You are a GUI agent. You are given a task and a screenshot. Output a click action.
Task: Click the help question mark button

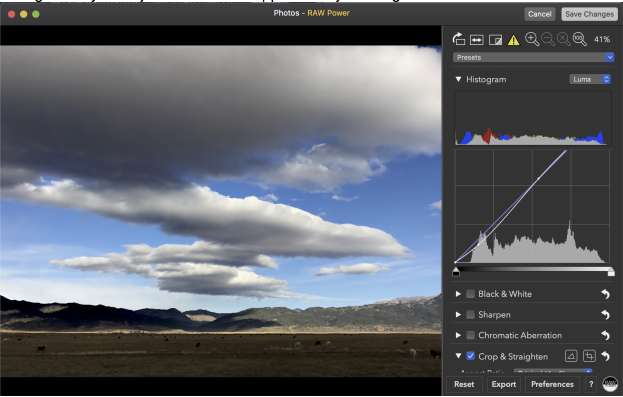click(x=591, y=384)
